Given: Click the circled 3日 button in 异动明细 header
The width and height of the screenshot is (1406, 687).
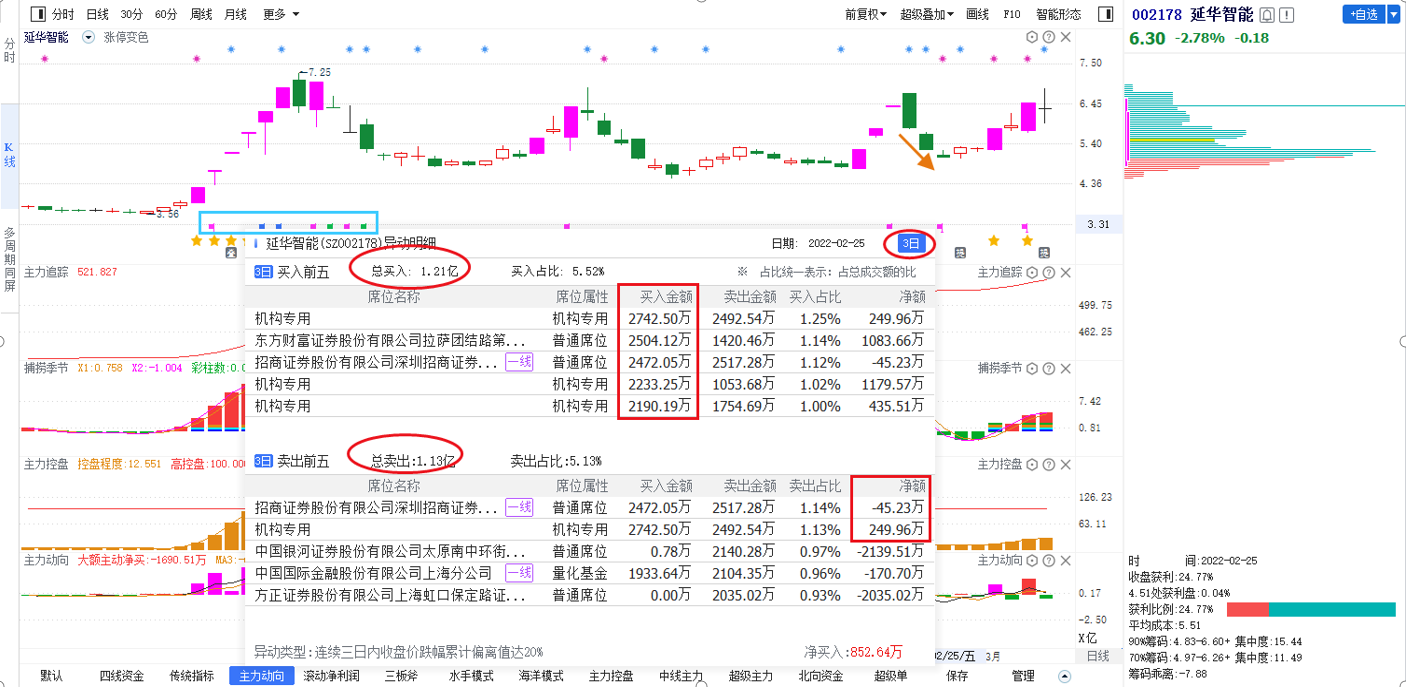Looking at the screenshot, I should (x=910, y=243).
